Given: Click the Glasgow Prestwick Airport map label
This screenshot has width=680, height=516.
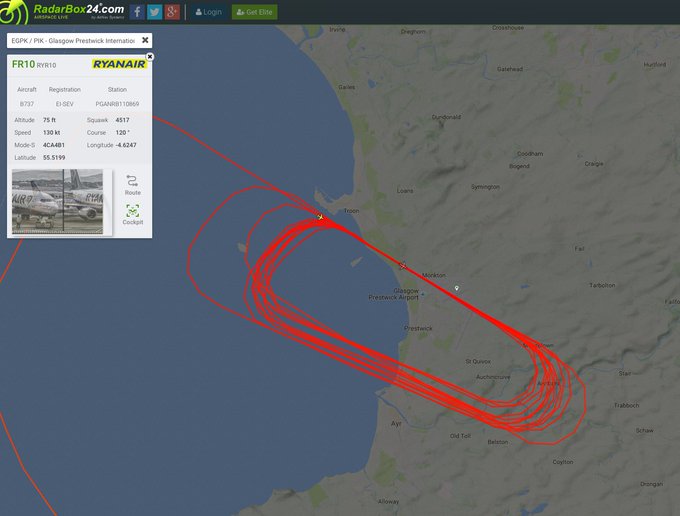Looking at the screenshot, I should 394,294.
